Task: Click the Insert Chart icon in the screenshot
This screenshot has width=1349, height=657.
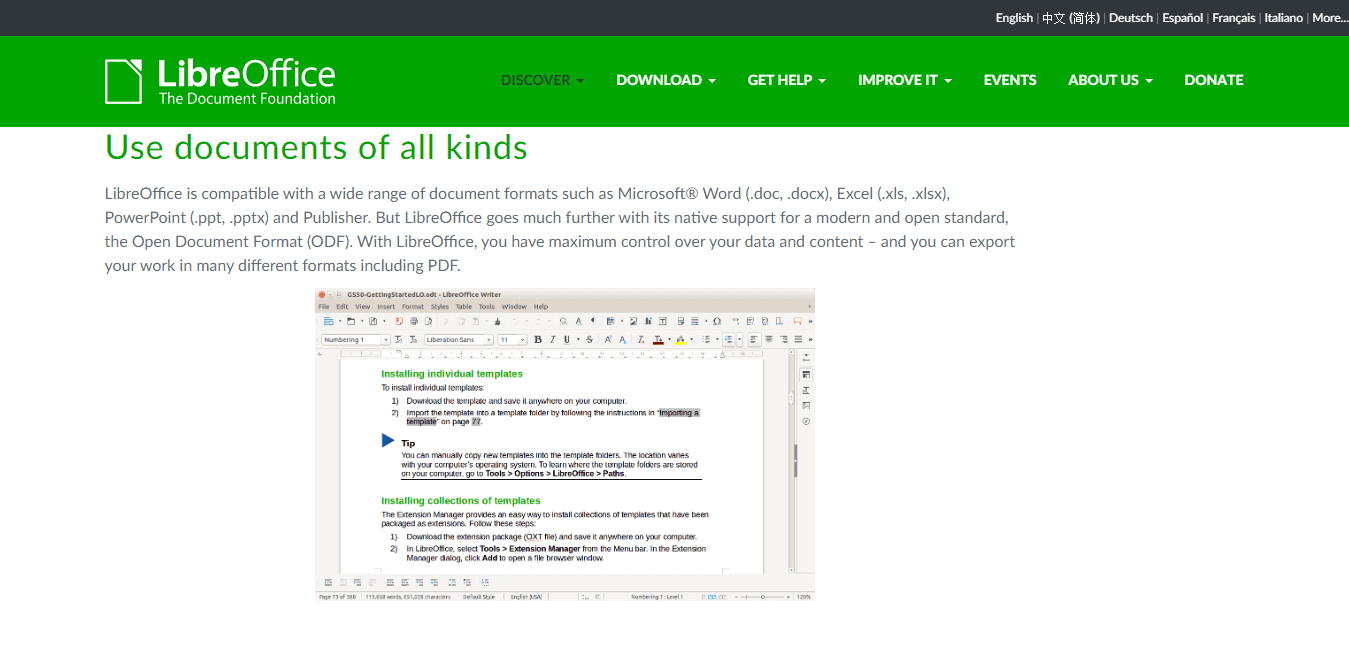Action: (x=648, y=321)
